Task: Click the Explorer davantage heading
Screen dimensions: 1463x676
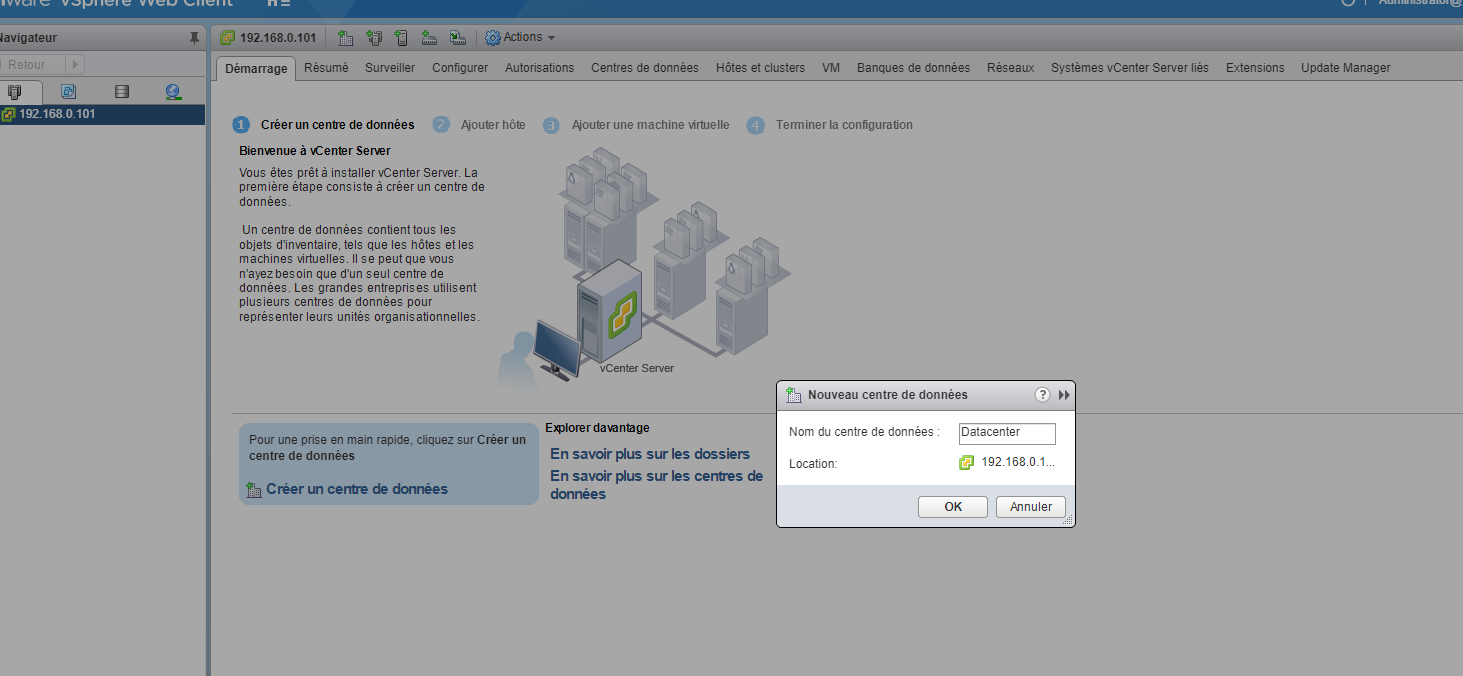Action: tap(597, 428)
